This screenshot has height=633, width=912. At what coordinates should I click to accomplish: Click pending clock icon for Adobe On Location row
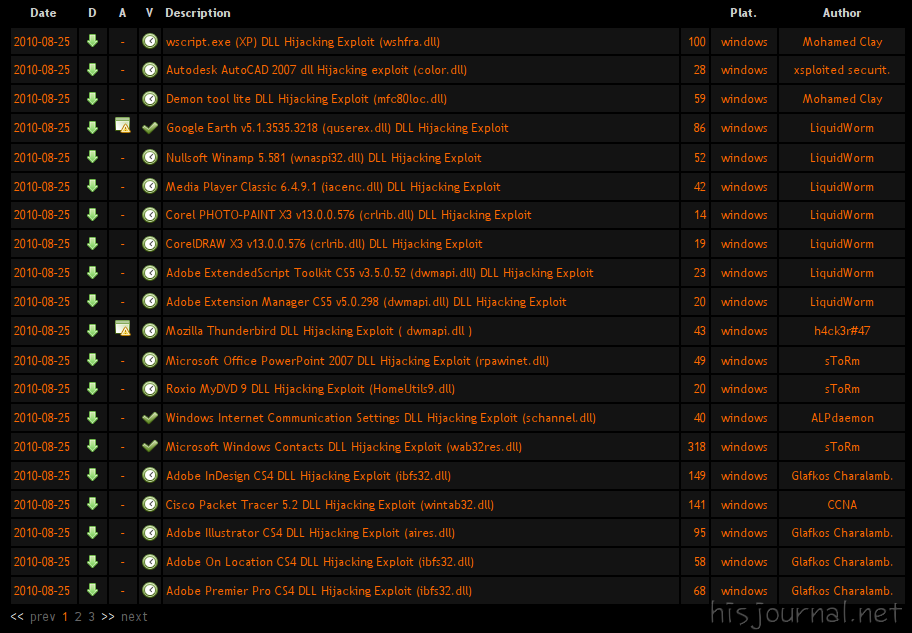(150, 561)
